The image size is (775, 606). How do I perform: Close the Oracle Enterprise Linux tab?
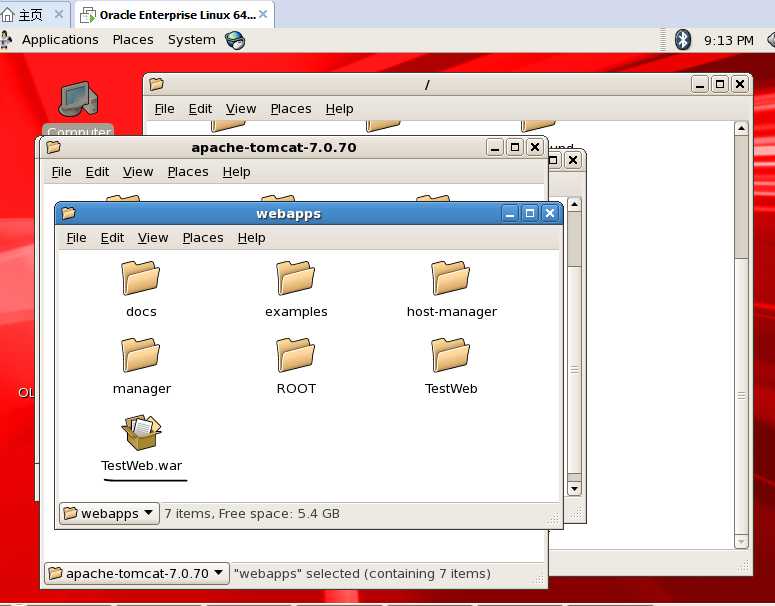tap(263, 14)
